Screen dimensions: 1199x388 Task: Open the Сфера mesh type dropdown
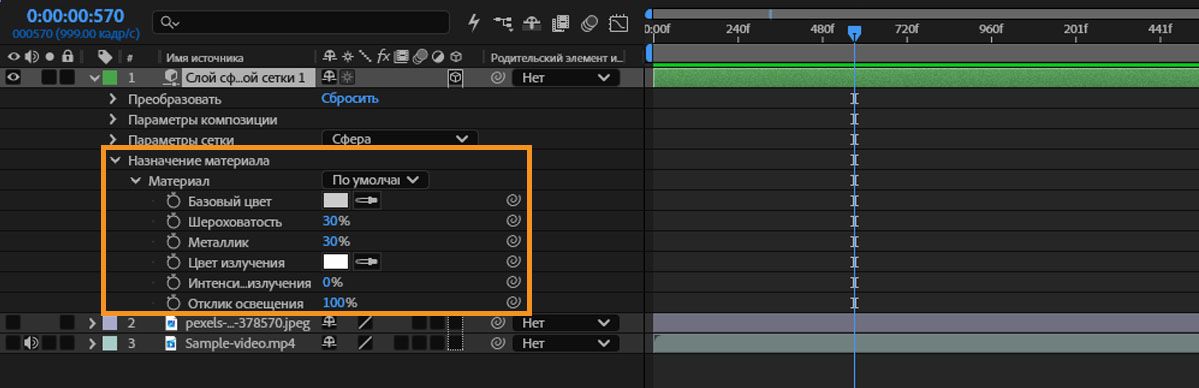click(399, 139)
